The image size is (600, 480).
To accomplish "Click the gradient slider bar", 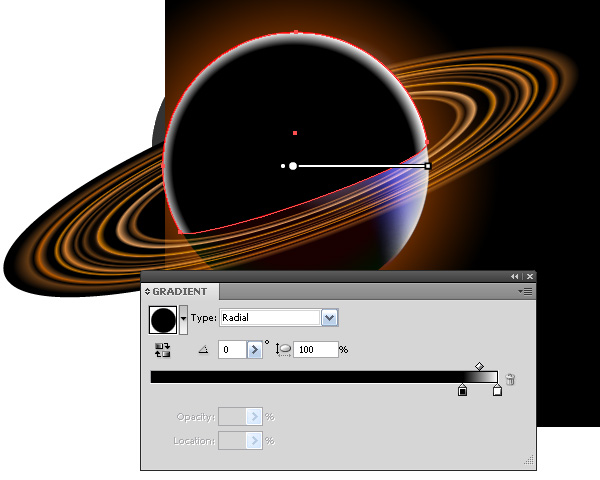I will pyautogui.click(x=324, y=377).
